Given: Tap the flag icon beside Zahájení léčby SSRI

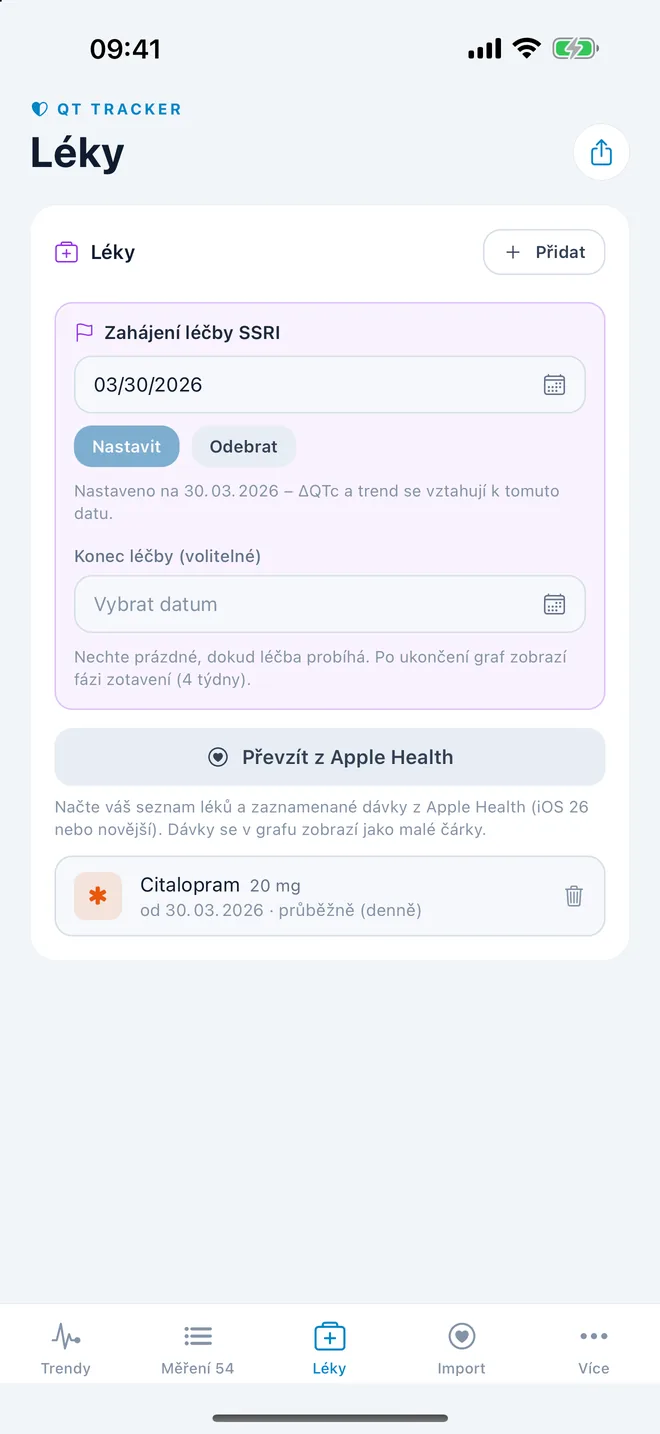Looking at the screenshot, I should 85,333.
